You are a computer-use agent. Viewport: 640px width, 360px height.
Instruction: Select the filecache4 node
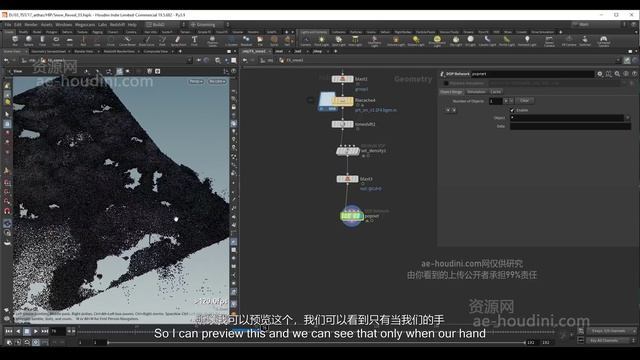pos(342,101)
